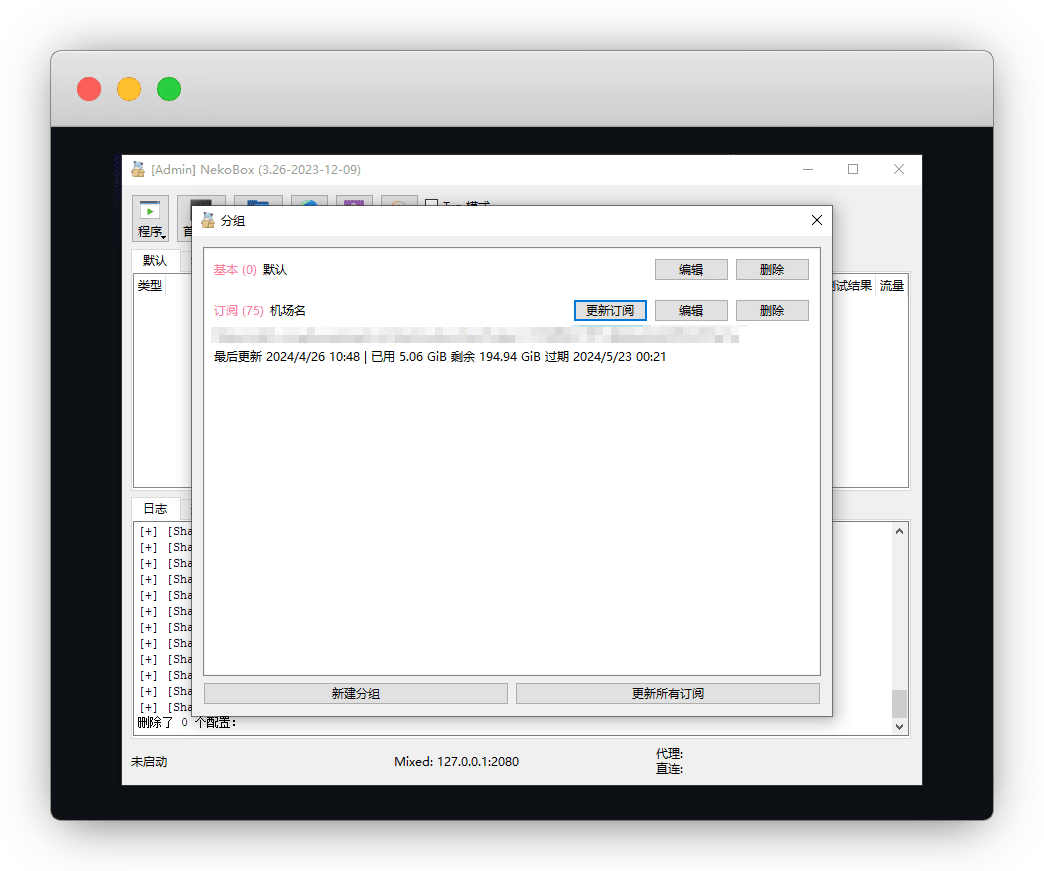Screen dimensions: 1044x871
Task: Select the 日志 log tab
Action: click(155, 508)
